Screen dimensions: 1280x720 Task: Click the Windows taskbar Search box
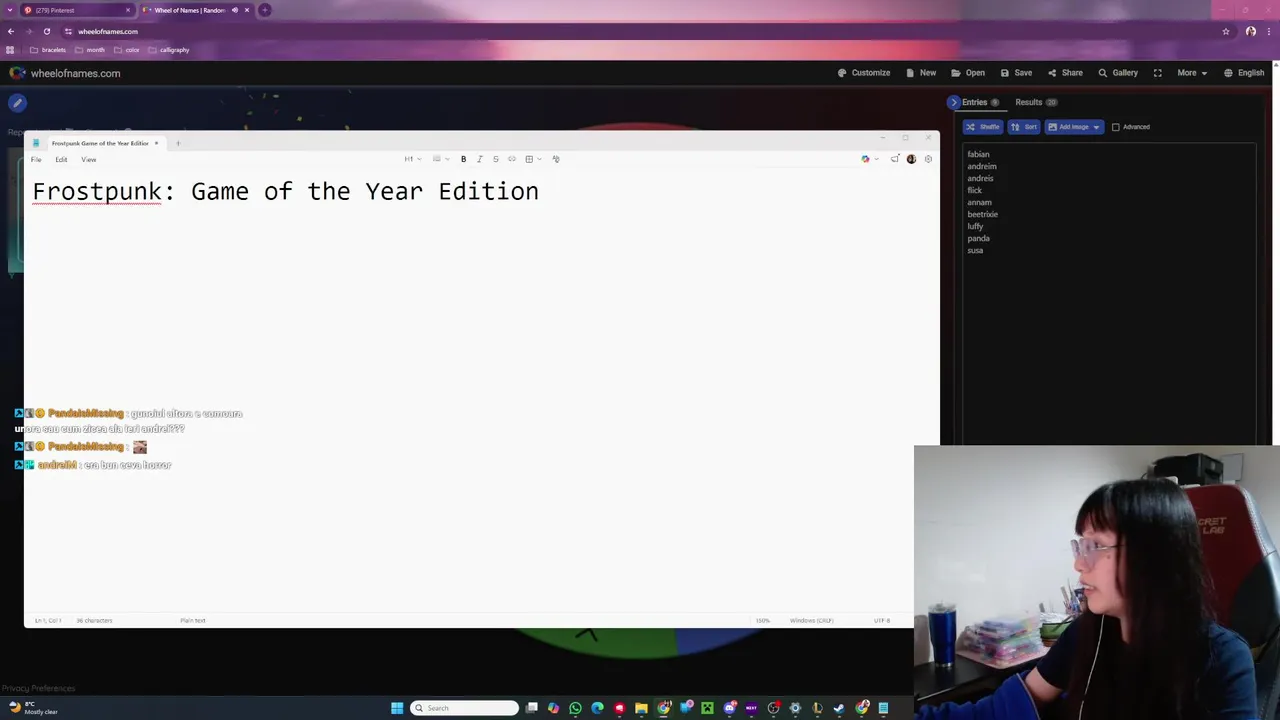tap(465, 708)
